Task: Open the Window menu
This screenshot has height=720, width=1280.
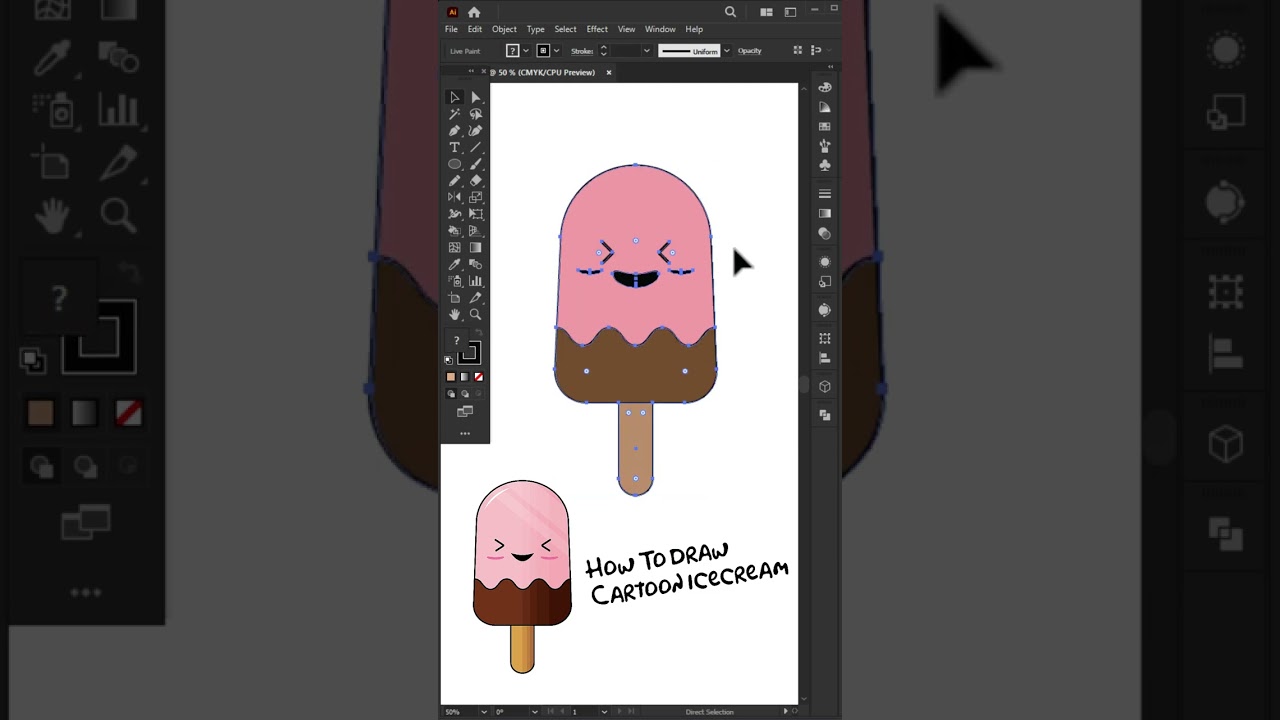Action: tap(660, 29)
